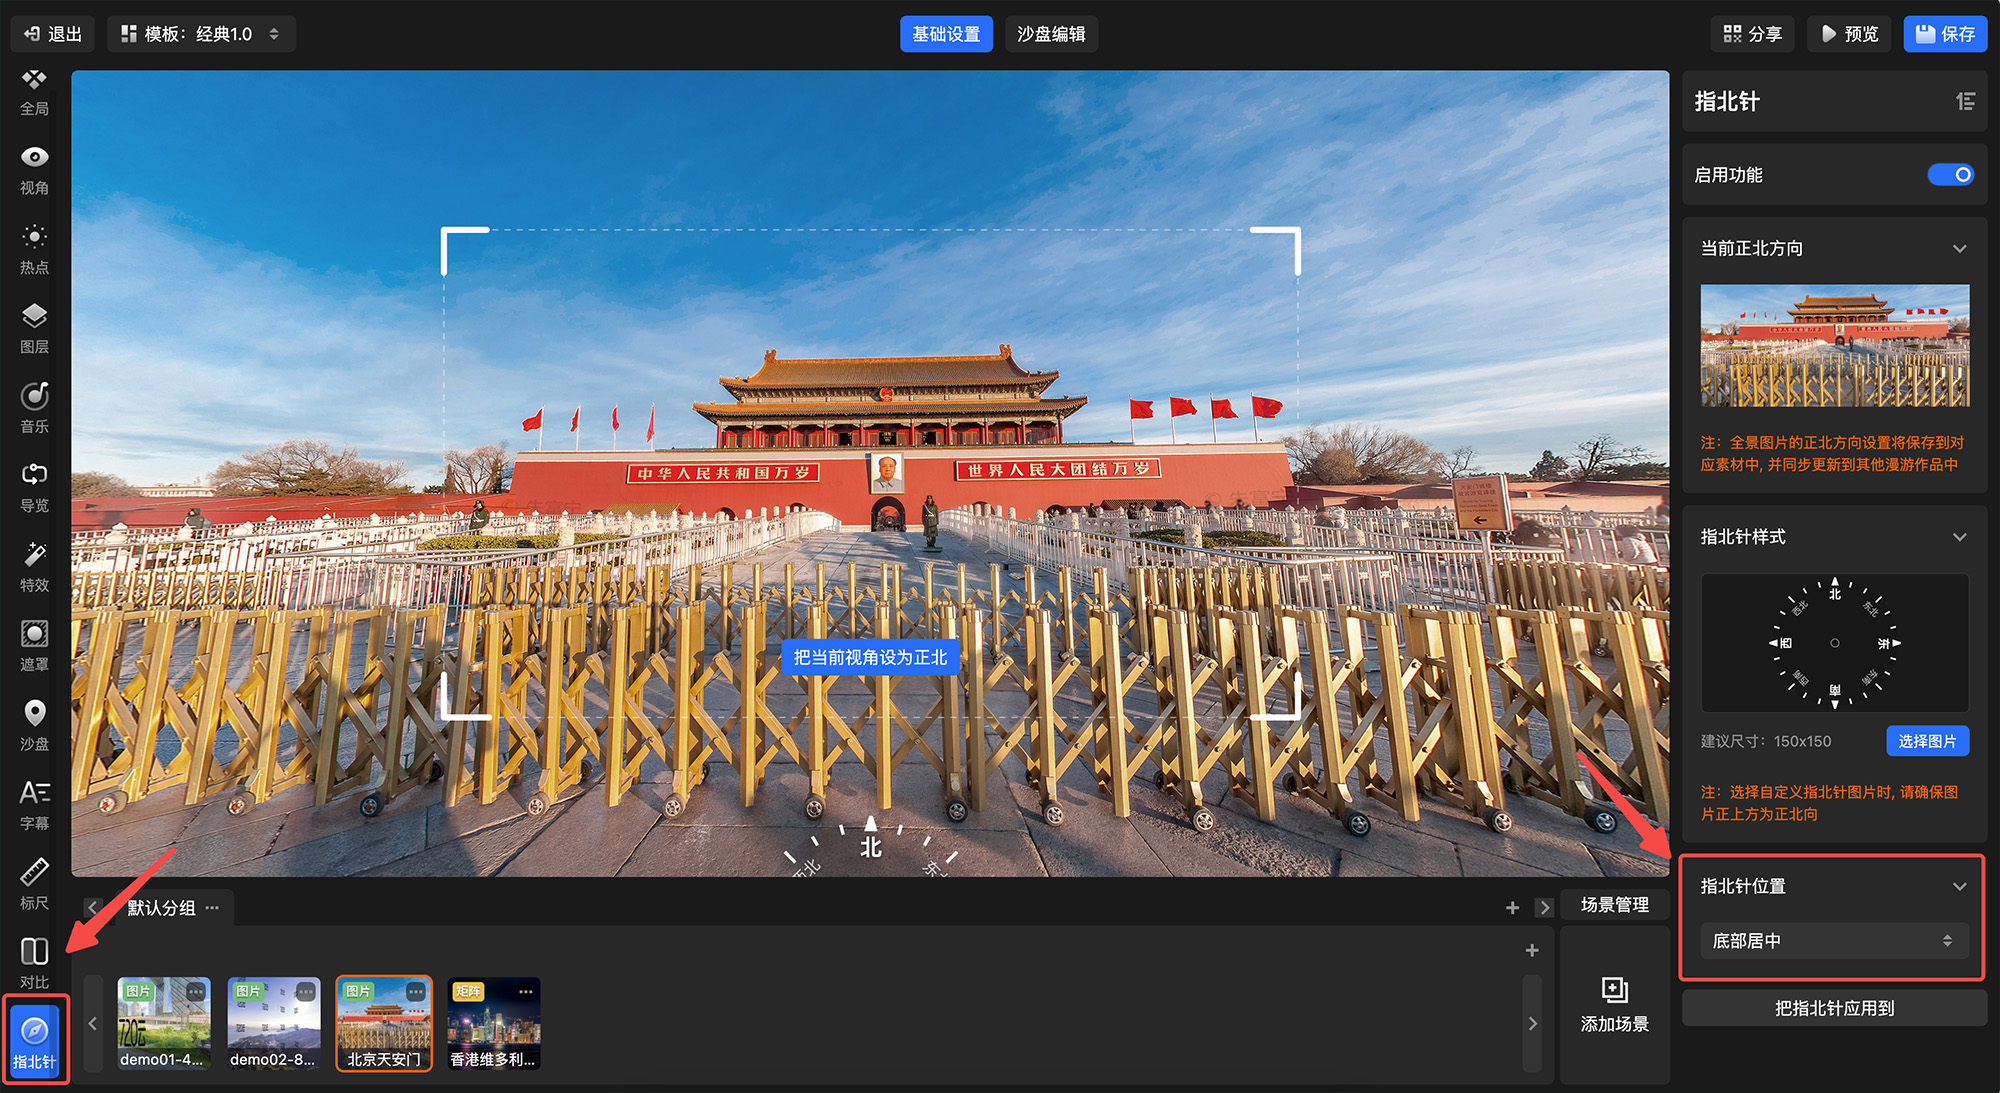Switch to the 基础设置 tab
The image size is (2000, 1093).
pos(945,34)
